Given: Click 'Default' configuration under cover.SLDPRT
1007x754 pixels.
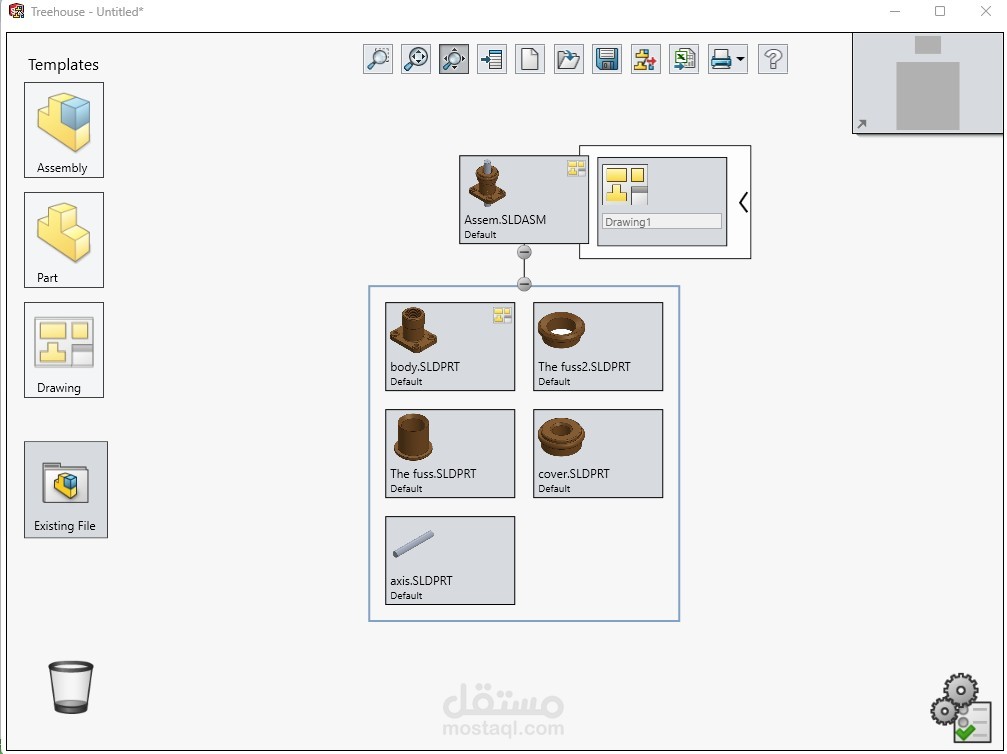Looking at the screenshot, I should click(x=554, y=489).
